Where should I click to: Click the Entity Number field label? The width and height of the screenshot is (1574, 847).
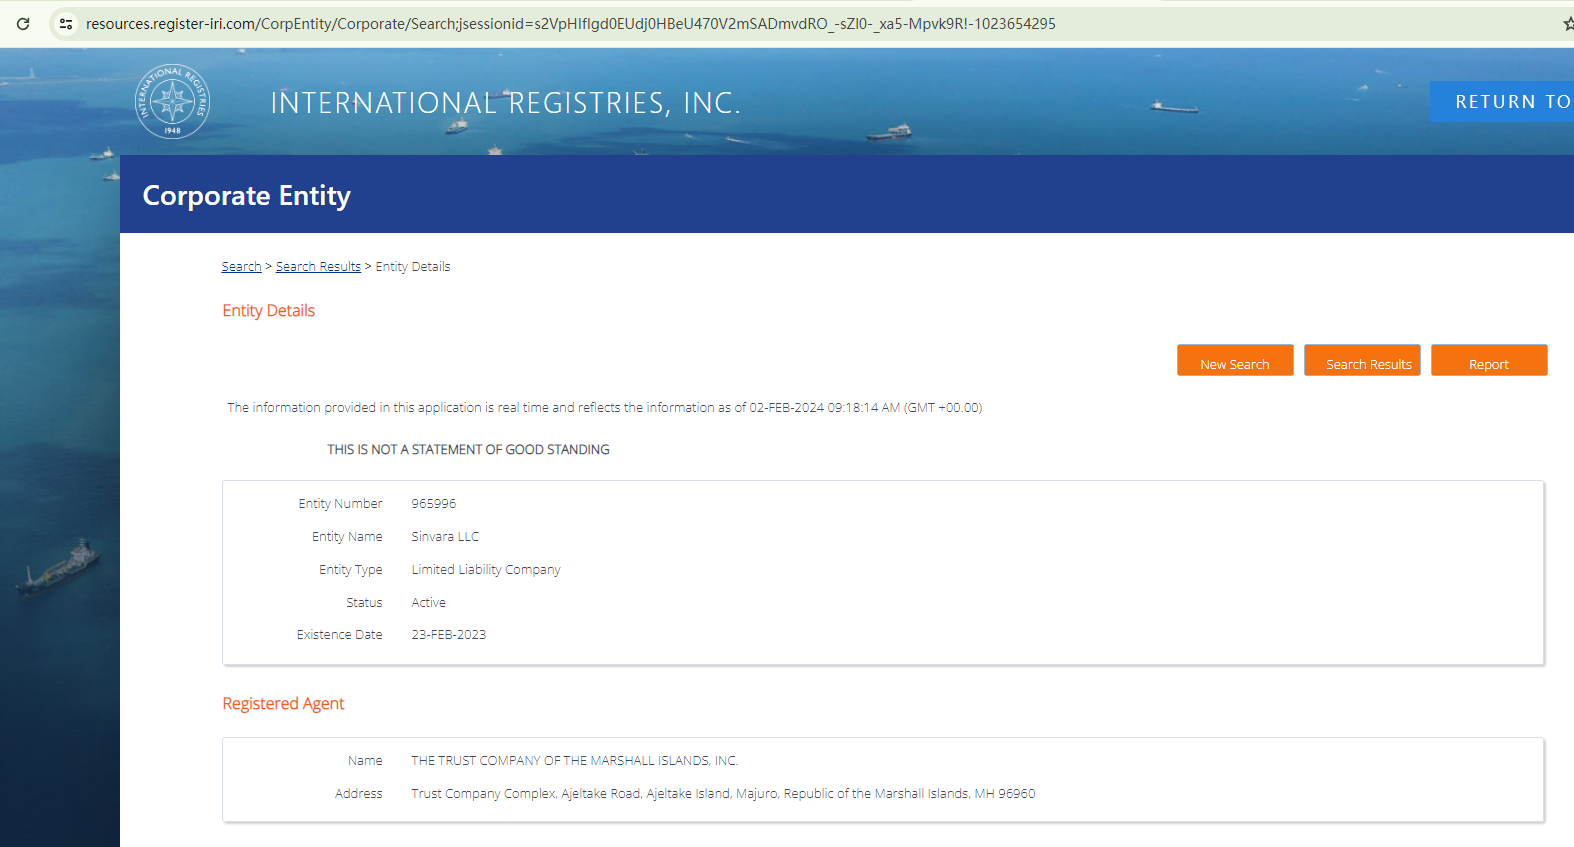pyautogui.click(x=340, y=504)
